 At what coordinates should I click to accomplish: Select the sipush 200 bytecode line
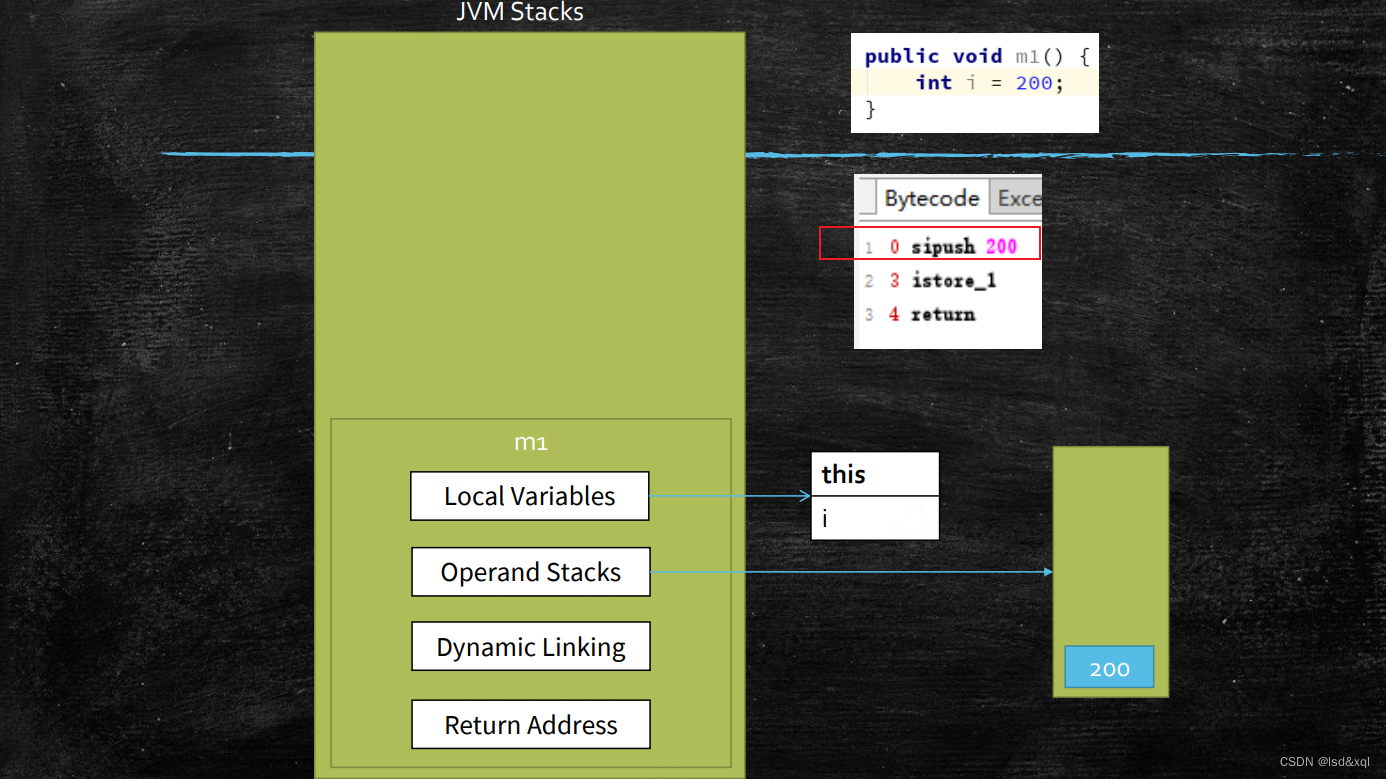pos(930,243)
